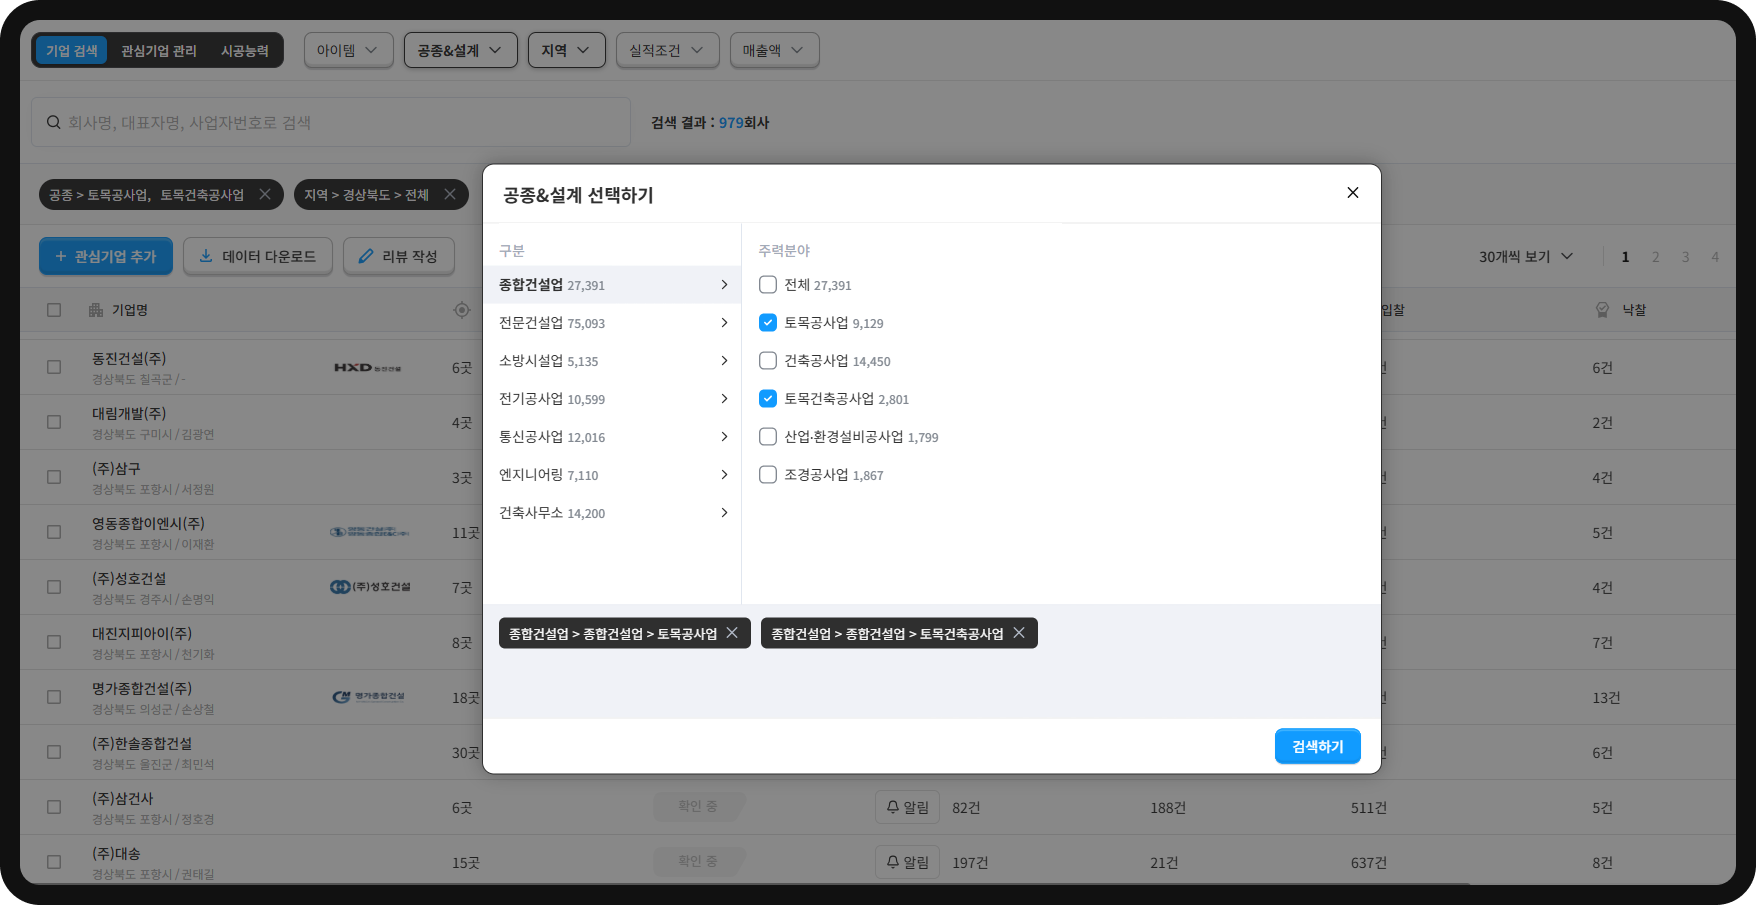Select the row checkbox for 명가종합건설(주)
Screen dimensions: 1756x905
point(54,697)
